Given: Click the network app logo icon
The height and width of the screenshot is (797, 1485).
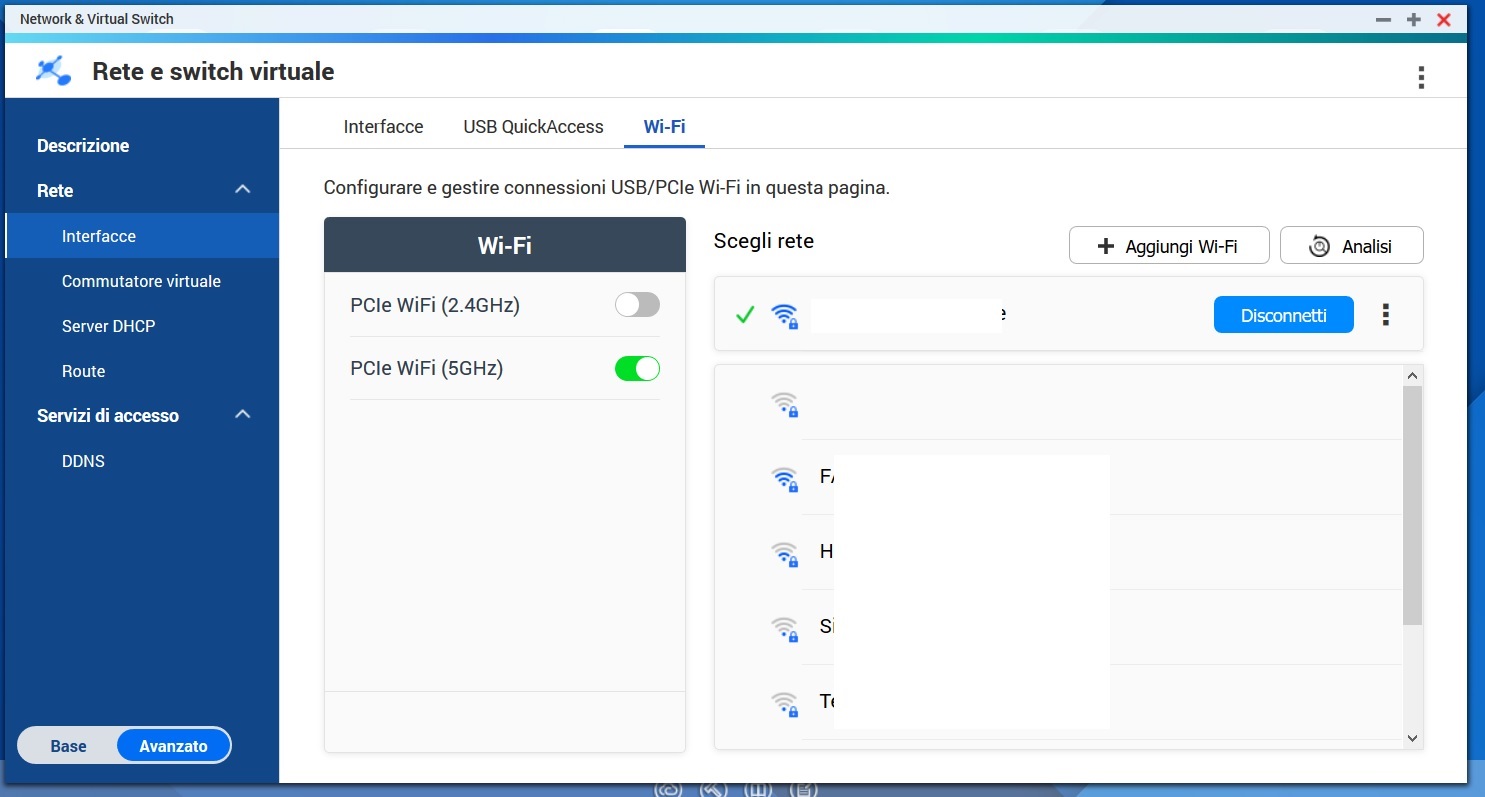Looking at the screenshot, I should click(x=53, y=71).
